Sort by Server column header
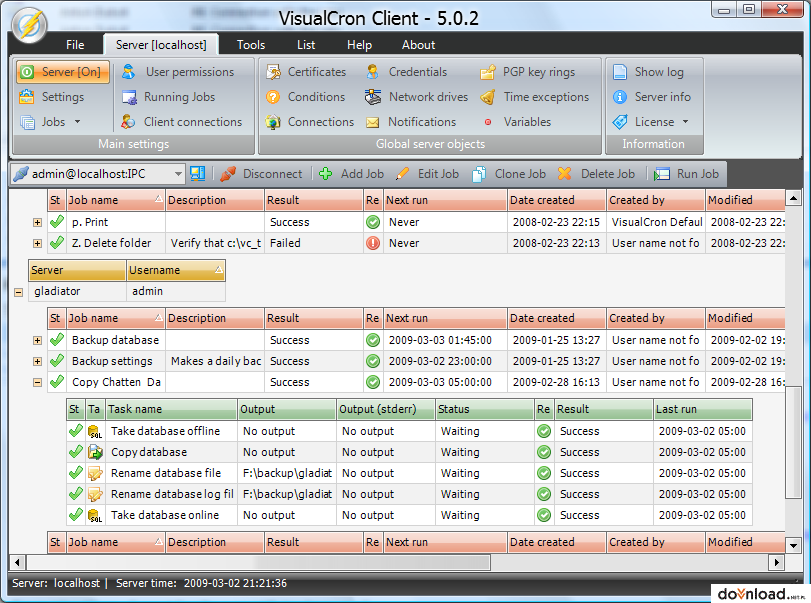This screenshot has width=811, height=603. [77, 270]
